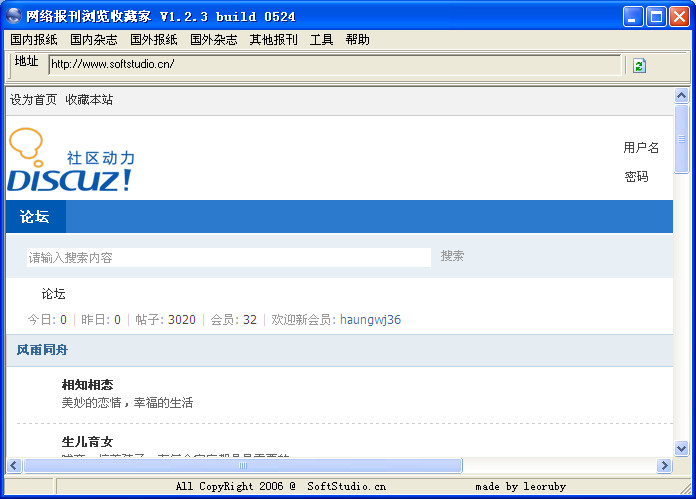Click the 美妙的恋情，幸福的生活 description
This screenshot has width=696, height=499.
[x=127, y=403]
